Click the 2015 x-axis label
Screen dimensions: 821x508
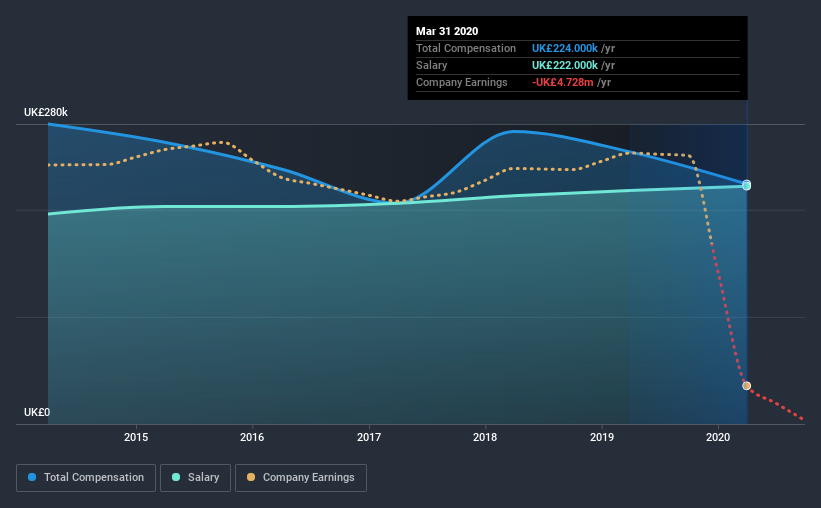tap(136, 437)
